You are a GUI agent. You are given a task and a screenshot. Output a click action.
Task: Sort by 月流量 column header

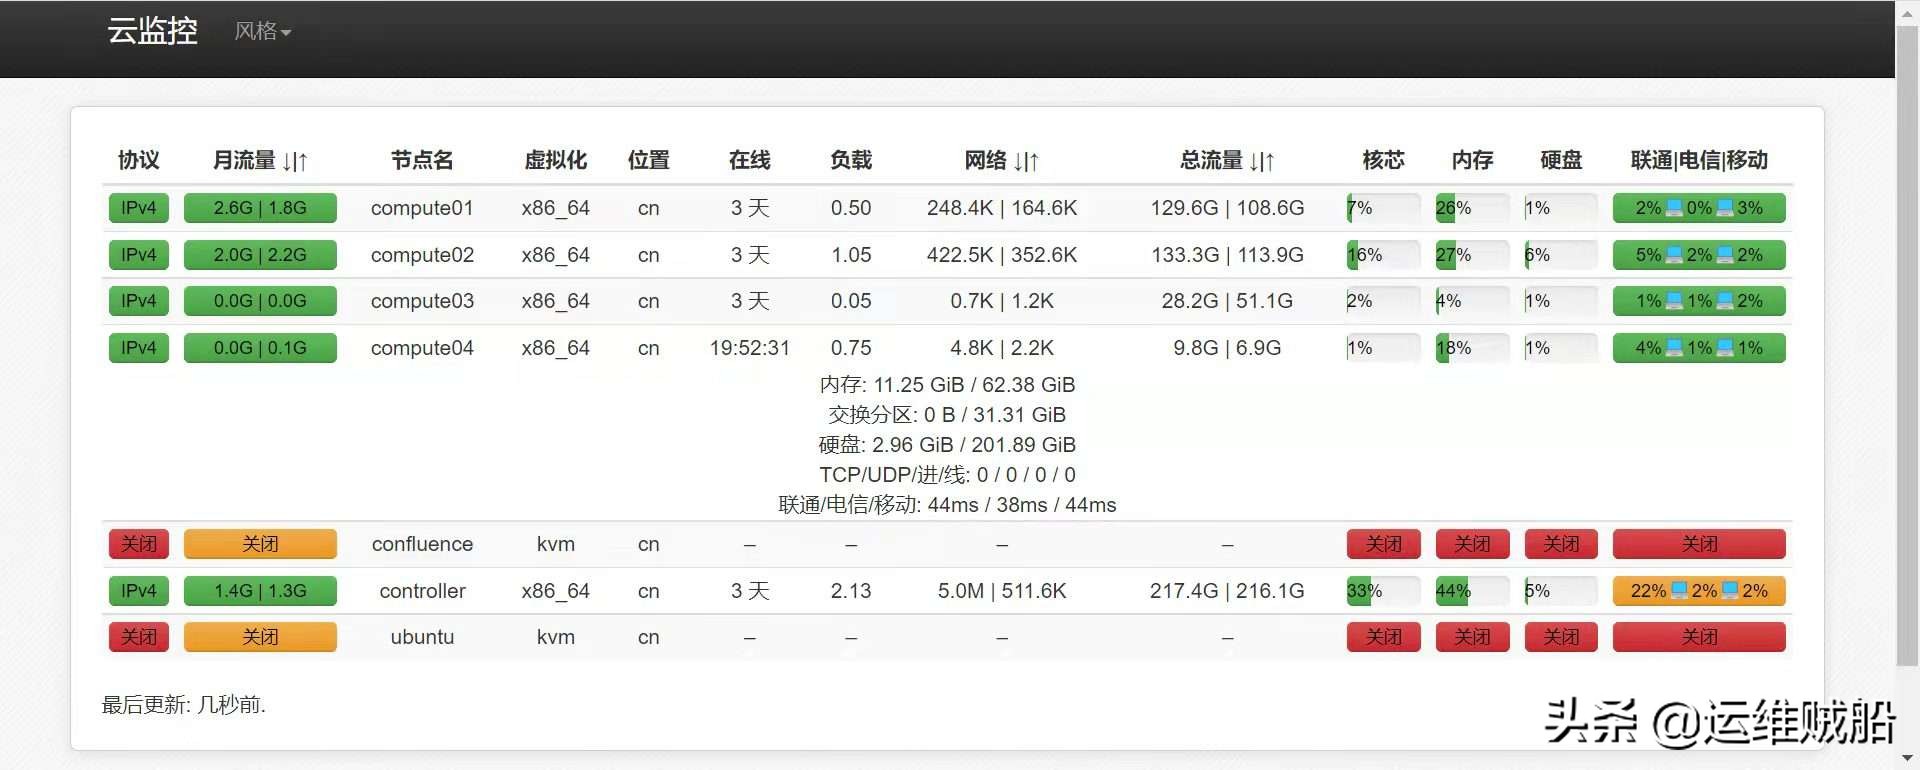pyautogui.click(x=260, y=160)
